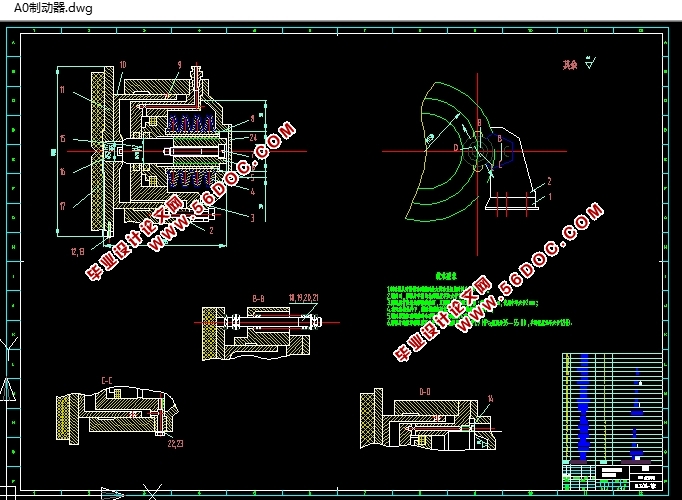Click the file title A0制动器.dwg
This screenshot has height=500, width=682.
(53, 8)
